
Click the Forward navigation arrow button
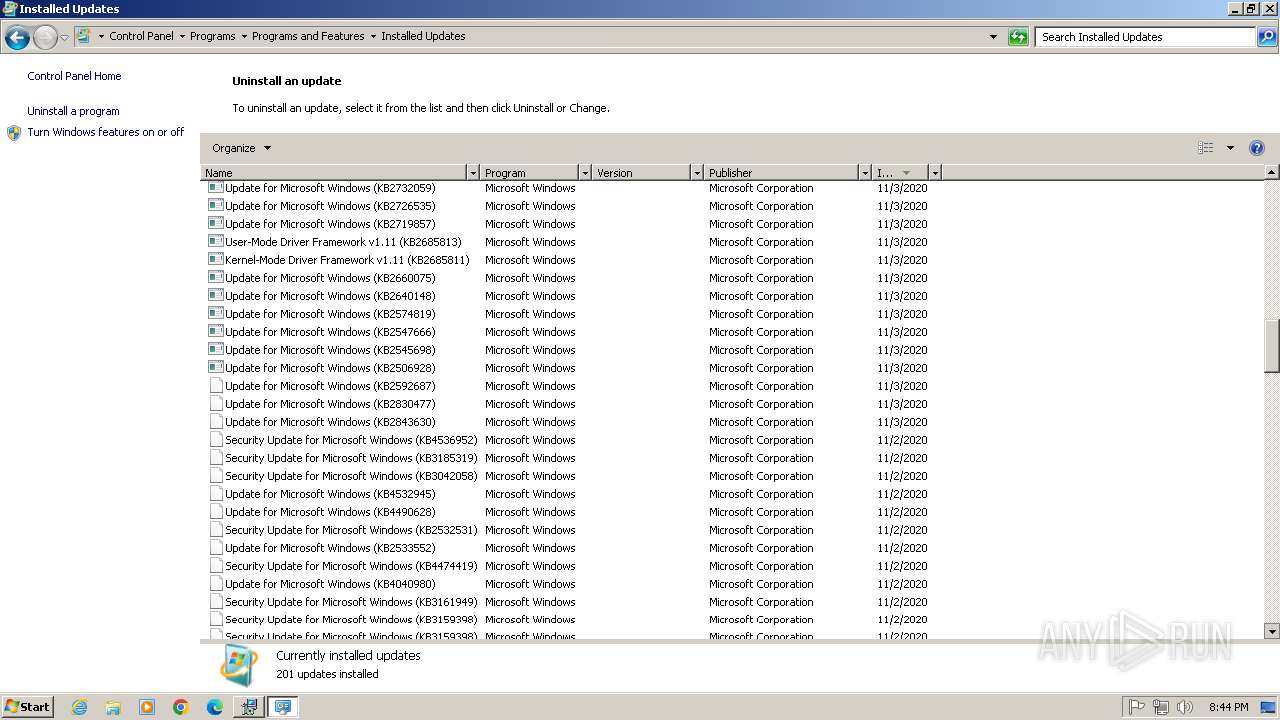pyautogui.click(x=45, y=38)
